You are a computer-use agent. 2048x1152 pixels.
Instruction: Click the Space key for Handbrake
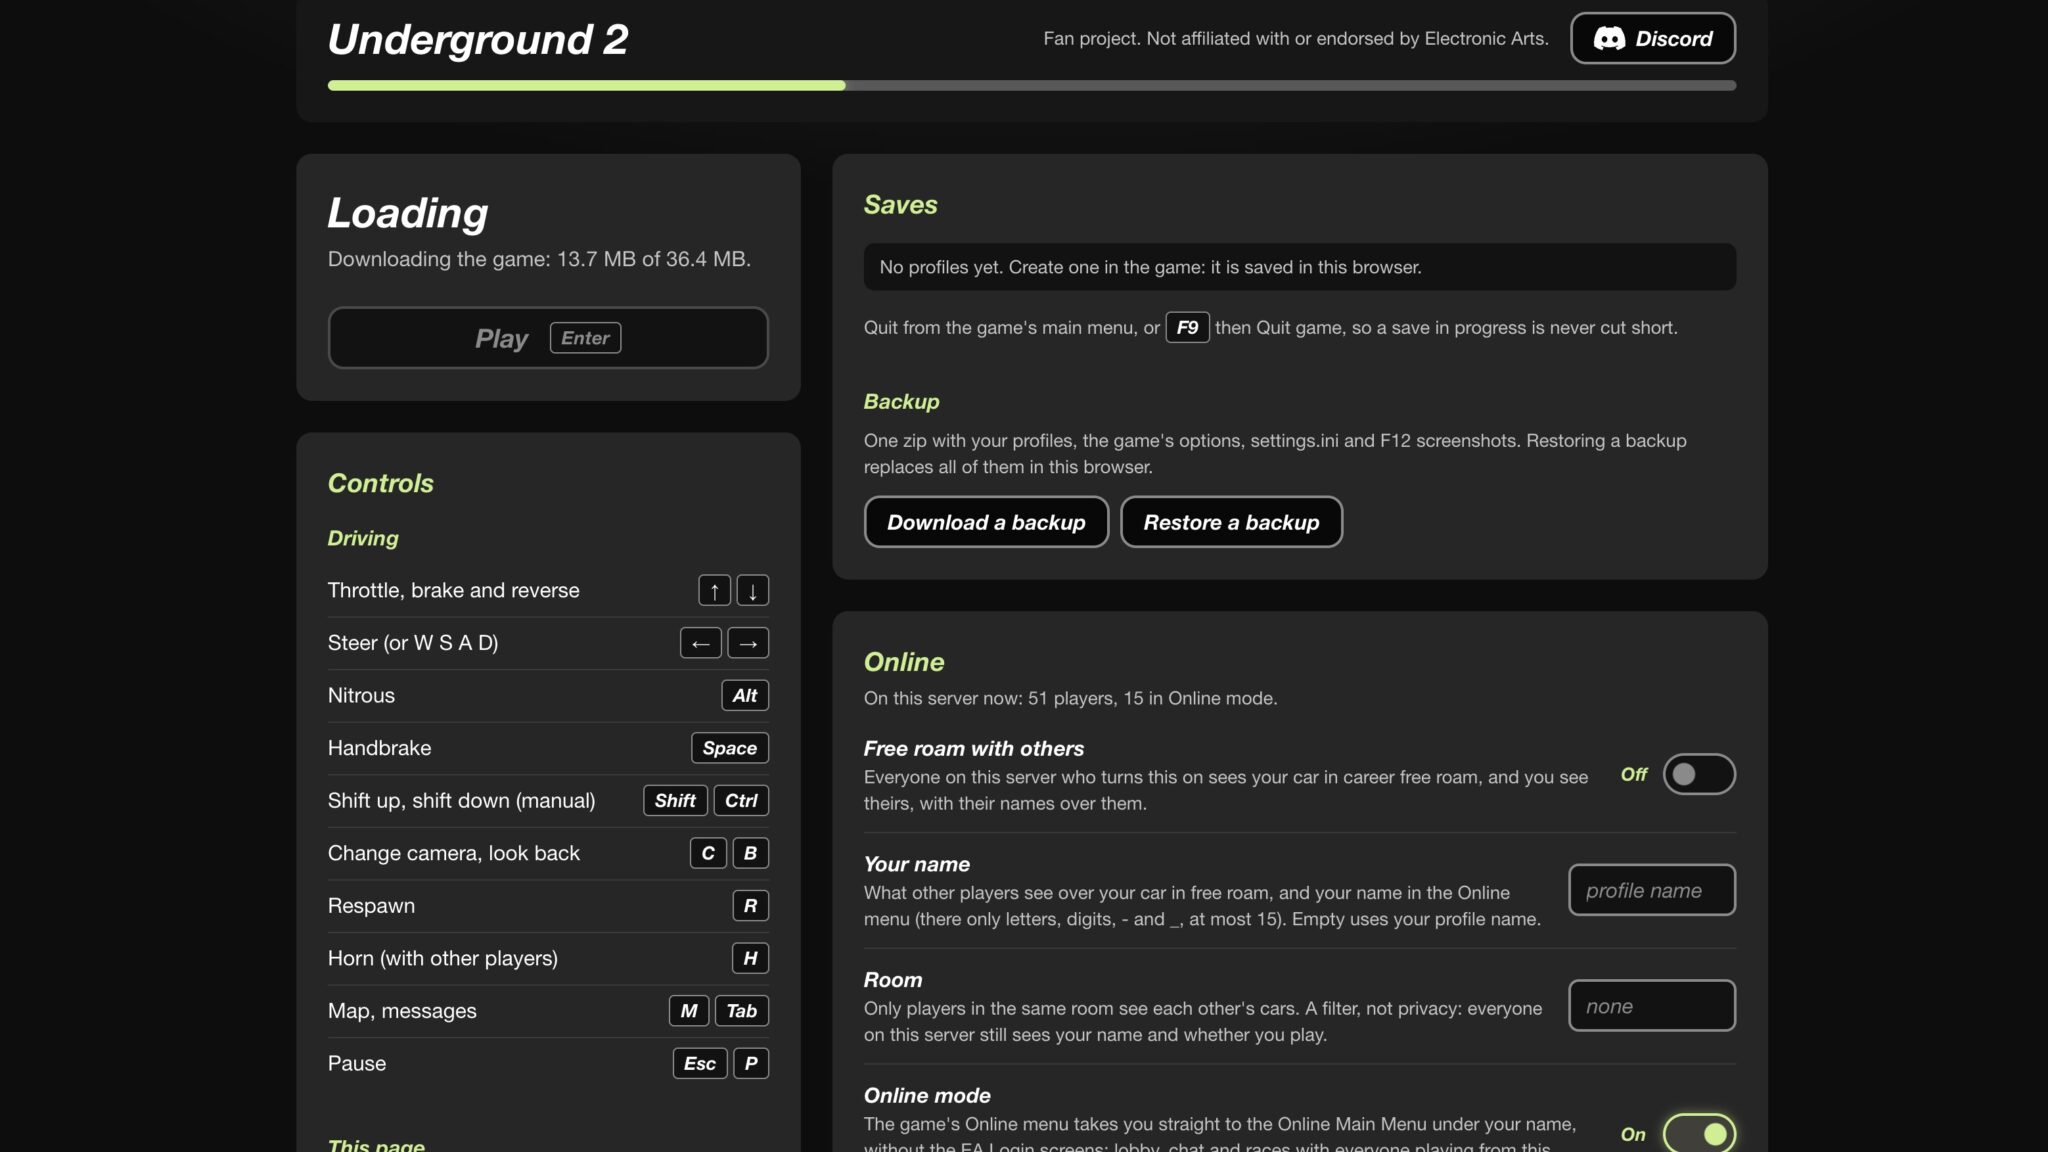point(730,748)
